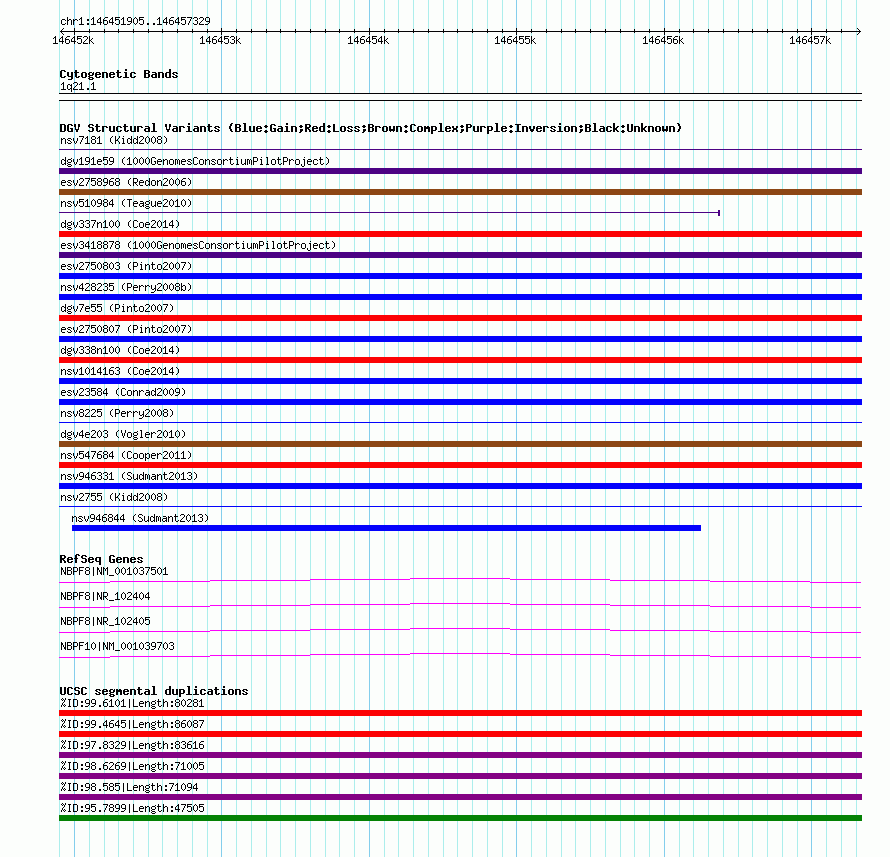Image resolution: width=890 pixels, height=857 pixels.
Task: Click the 146456k ruler tick label
Action: coord(663,41)
